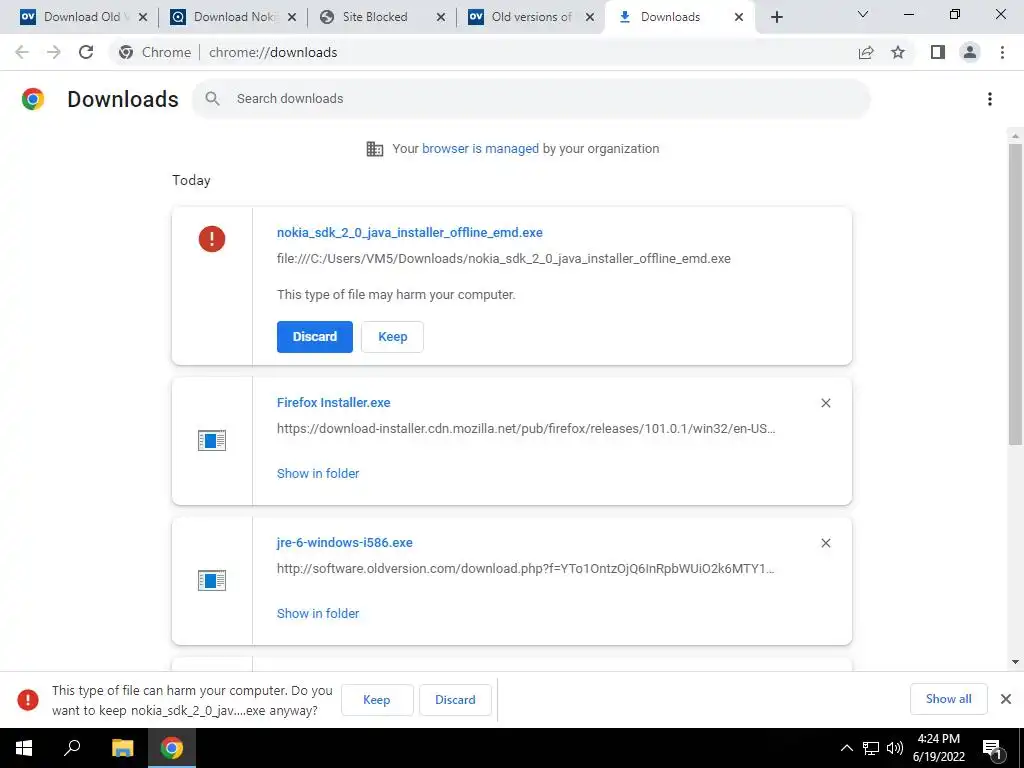Close the Download Nokia tab

pyautogui.click(x=292, y=17)
